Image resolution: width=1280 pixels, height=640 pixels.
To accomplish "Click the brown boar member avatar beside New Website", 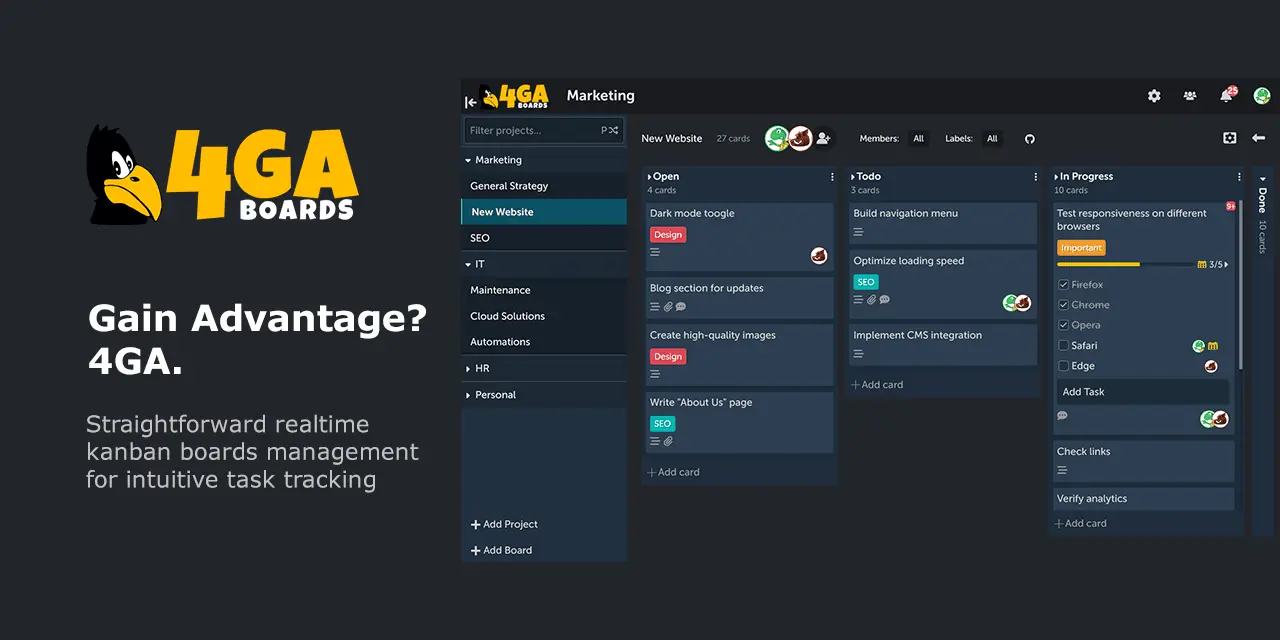I will (800, 138).
